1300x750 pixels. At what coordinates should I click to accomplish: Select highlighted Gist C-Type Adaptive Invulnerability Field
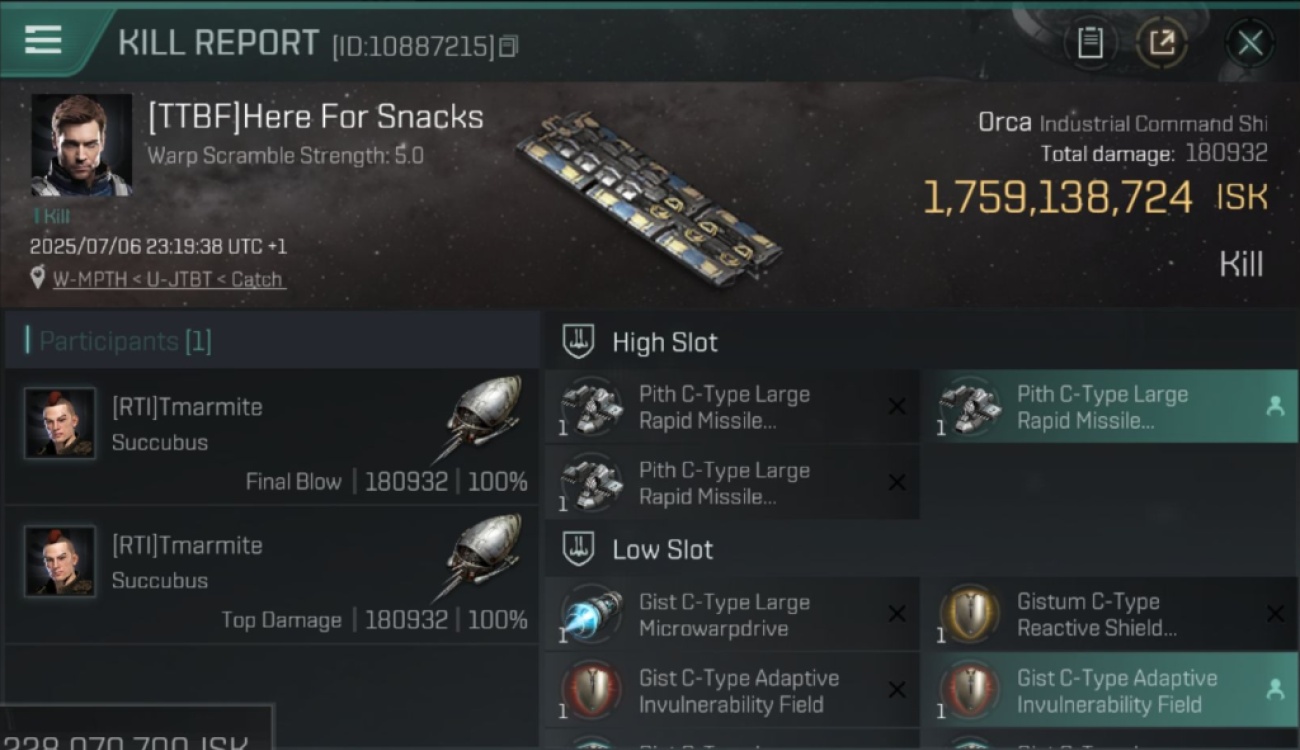[x=1109, y=690]
